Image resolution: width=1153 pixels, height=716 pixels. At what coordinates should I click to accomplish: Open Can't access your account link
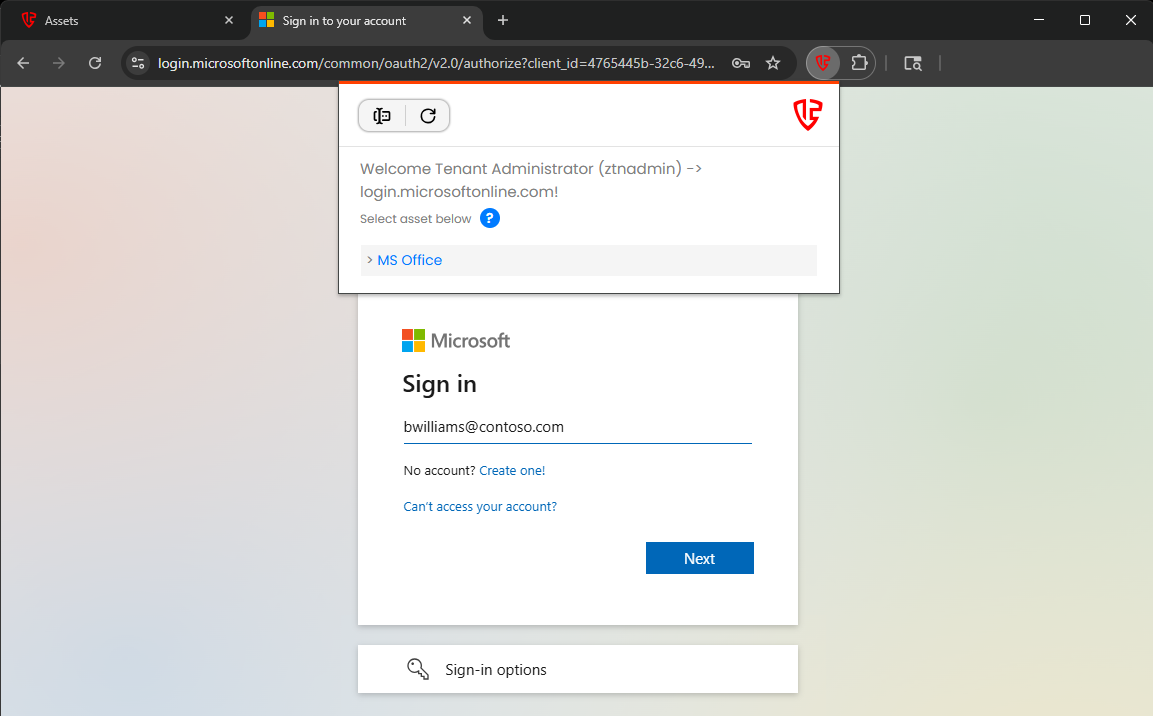480,507
